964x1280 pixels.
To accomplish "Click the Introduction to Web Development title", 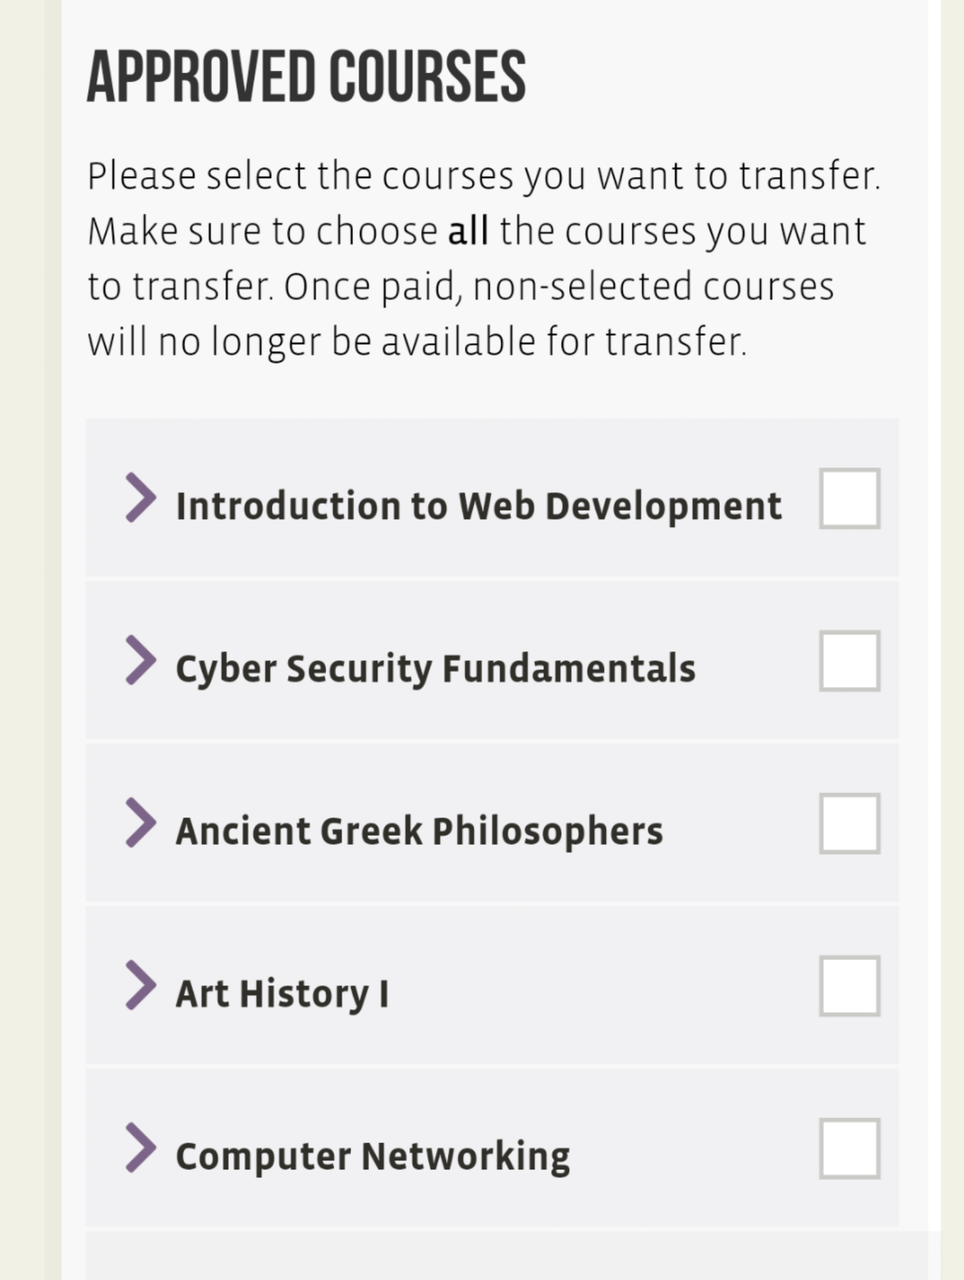I will click(x=479, y=506).
